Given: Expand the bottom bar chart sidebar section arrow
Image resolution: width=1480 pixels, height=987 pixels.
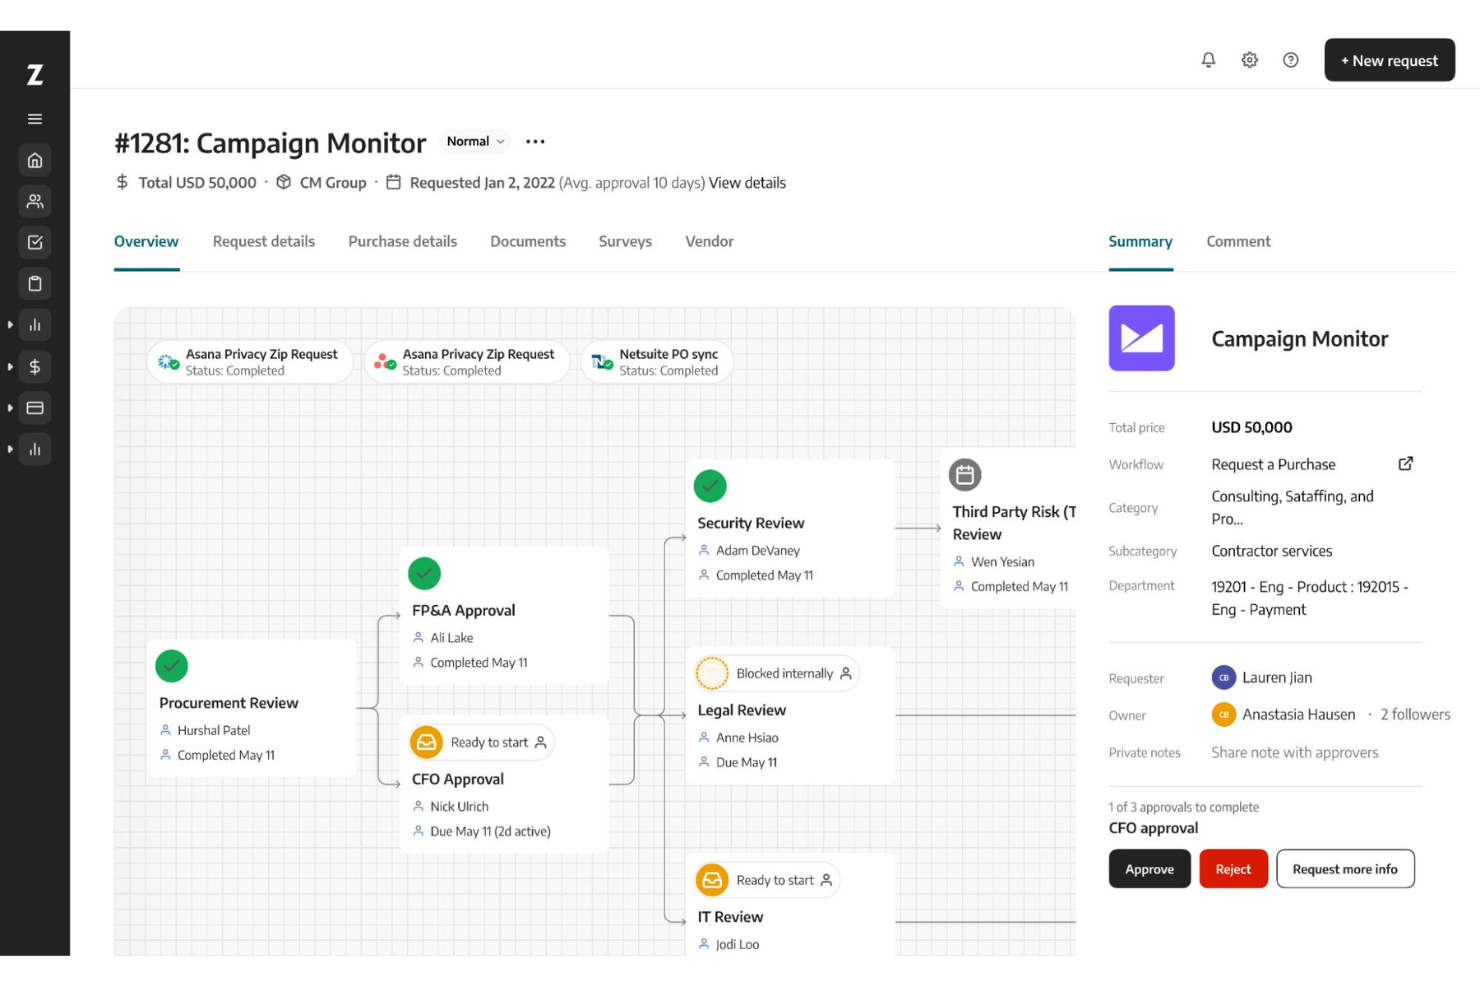Looking at the screenshot, I should [10, 449].
